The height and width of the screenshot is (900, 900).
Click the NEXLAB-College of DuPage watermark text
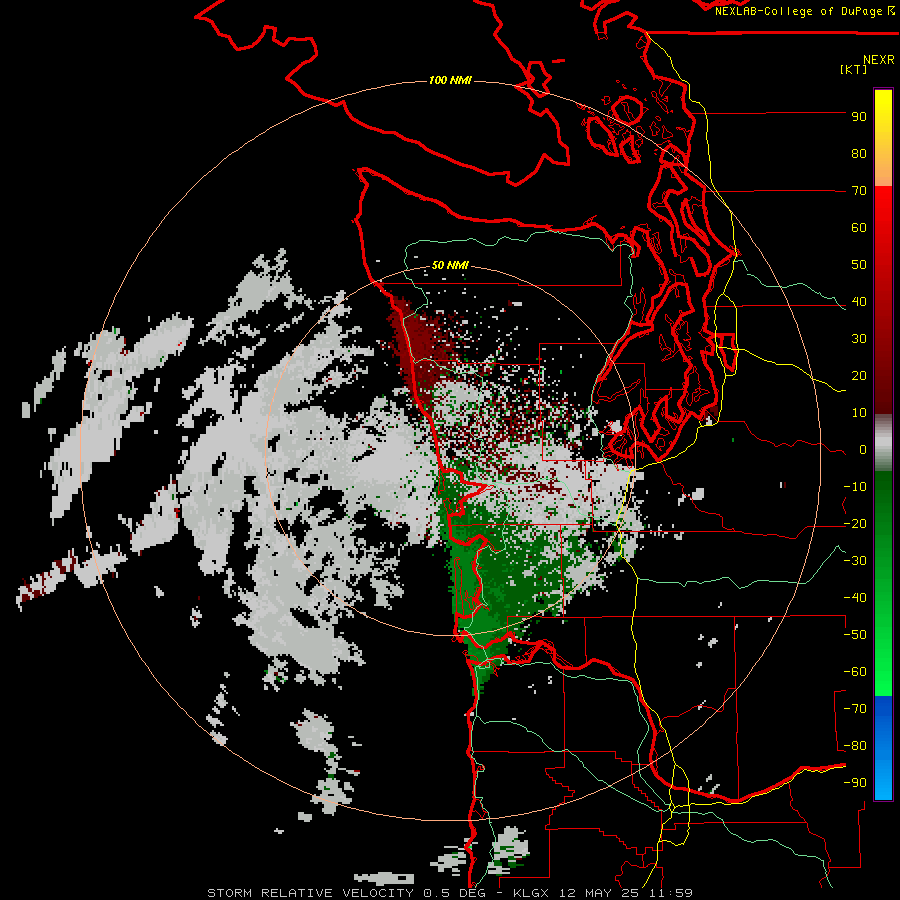pos(805,11)
